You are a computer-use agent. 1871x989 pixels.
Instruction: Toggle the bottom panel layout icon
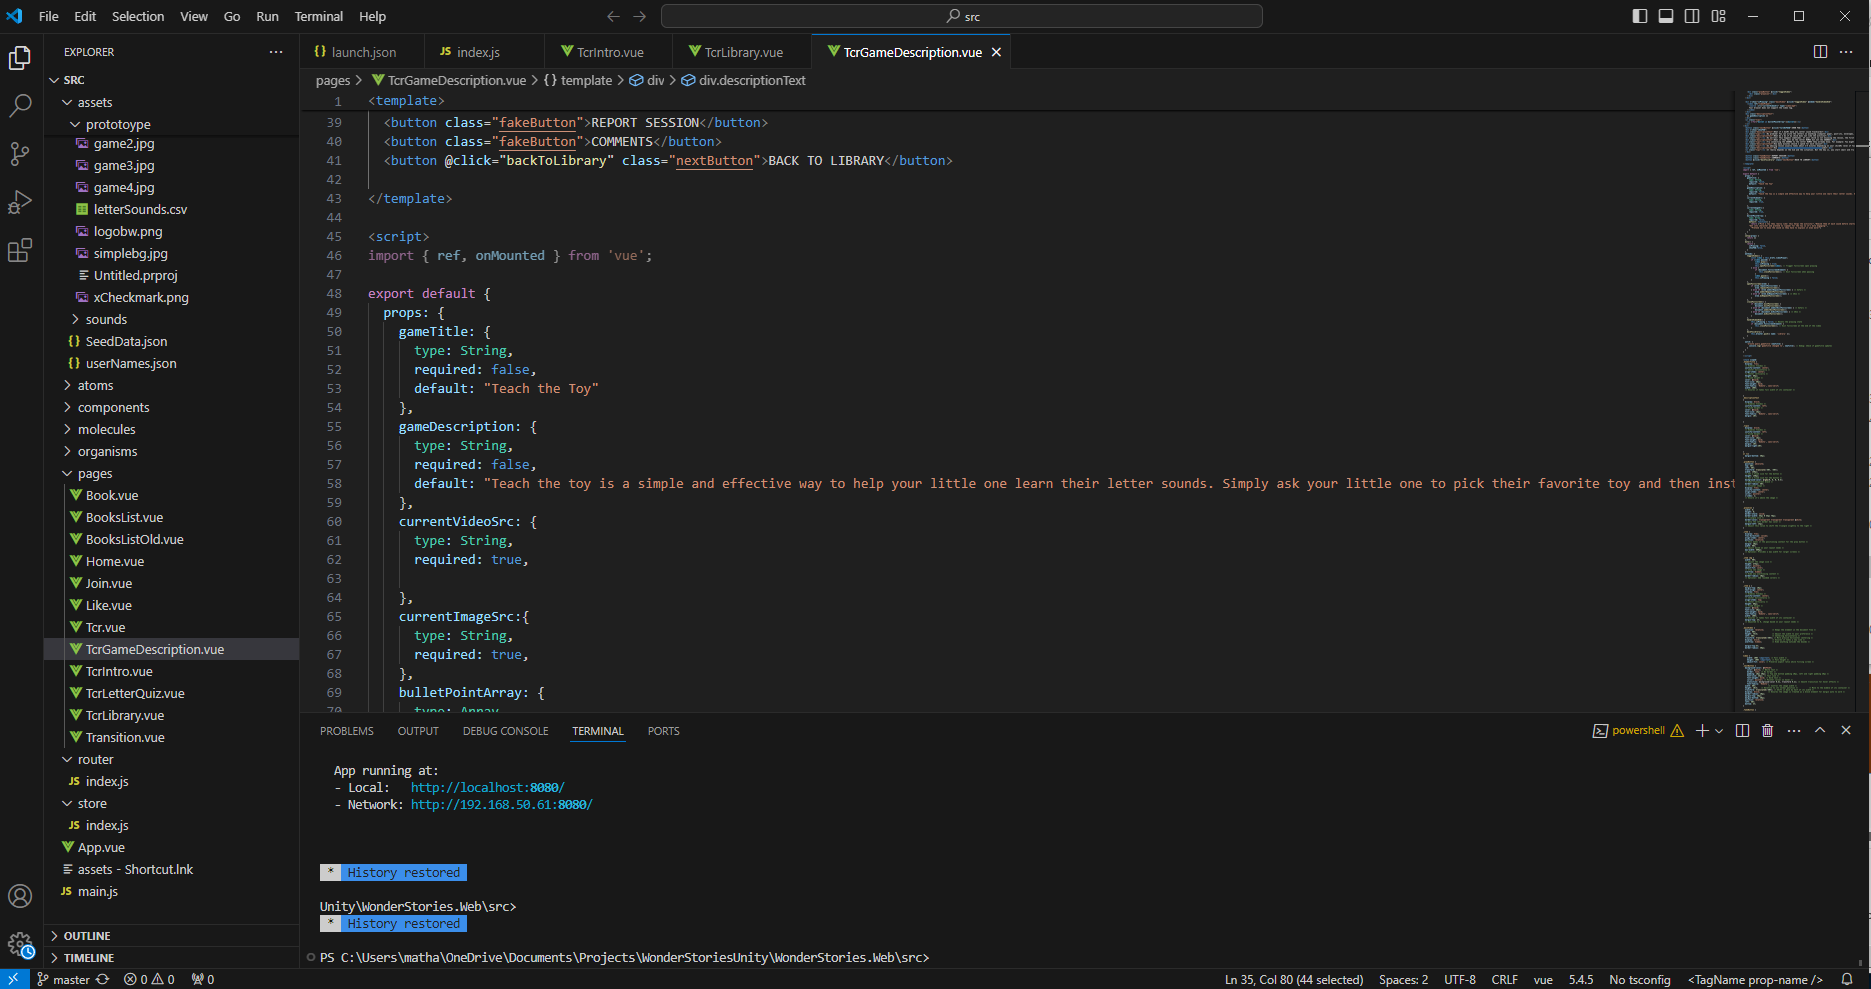coord(1666,16)
